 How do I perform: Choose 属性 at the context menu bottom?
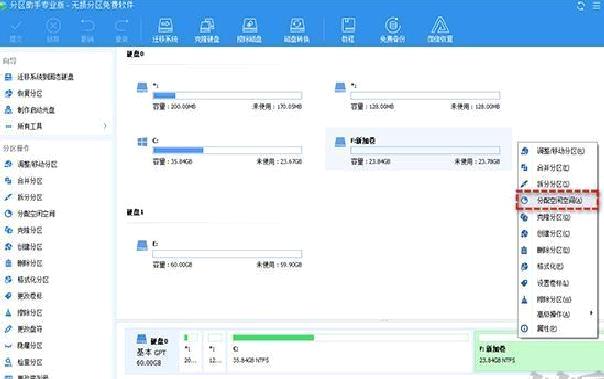point(557,329)
